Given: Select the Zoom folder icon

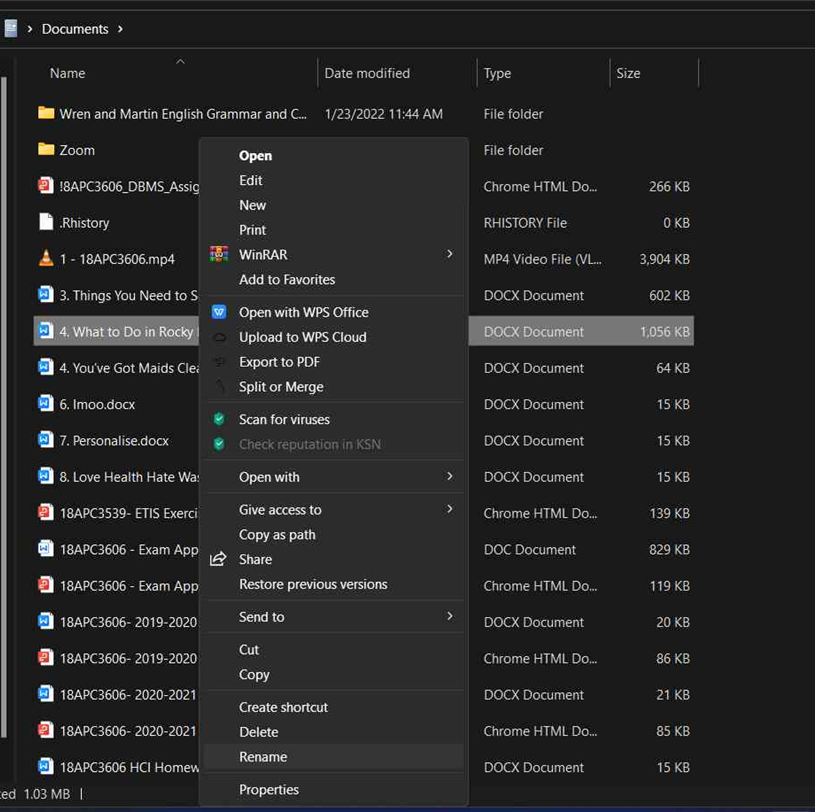Looking at the screenshot, I should pyautogui.click(x=46, y=150).
